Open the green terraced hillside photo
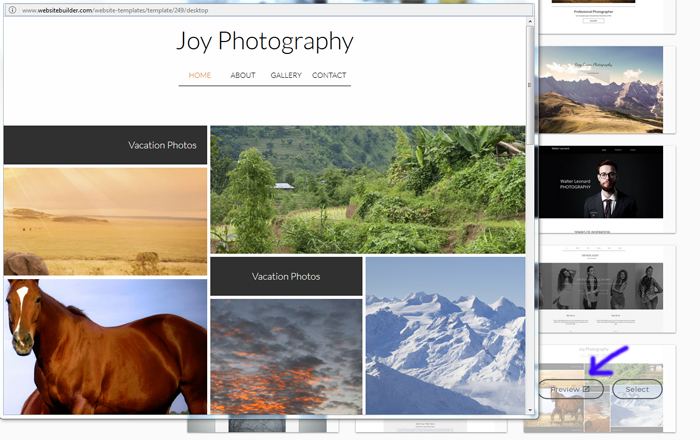700x440 pixels. click(368, 190)
